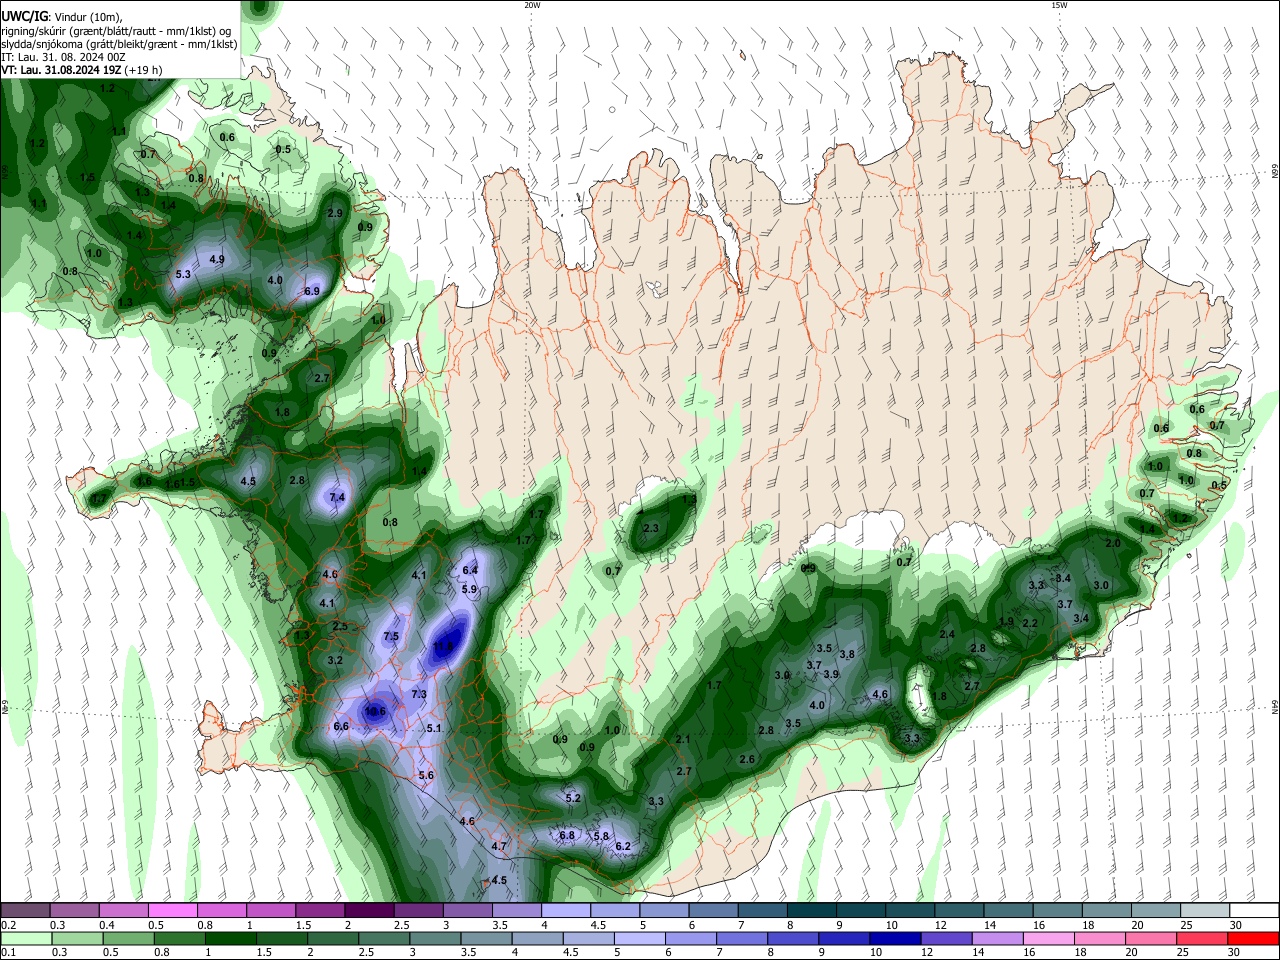
Task: Click the 4.9 precipitation value on the map
Action: pos(217,260)
